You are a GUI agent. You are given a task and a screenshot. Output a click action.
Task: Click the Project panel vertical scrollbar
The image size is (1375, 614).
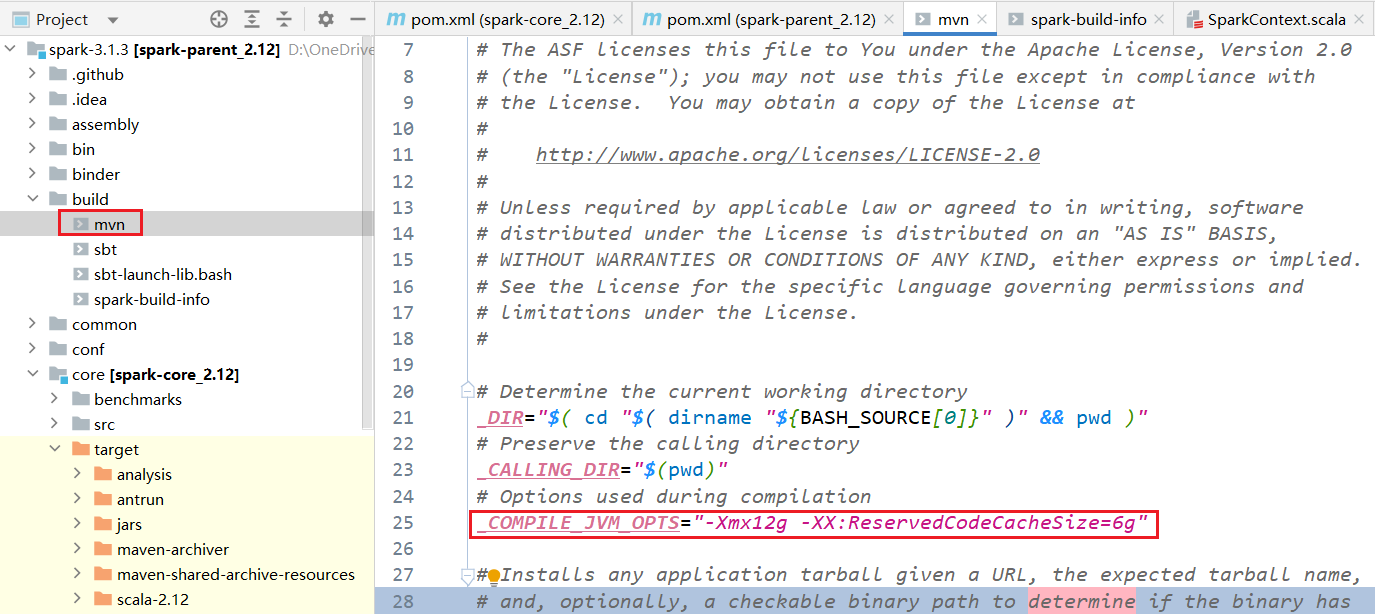[368, 235]
